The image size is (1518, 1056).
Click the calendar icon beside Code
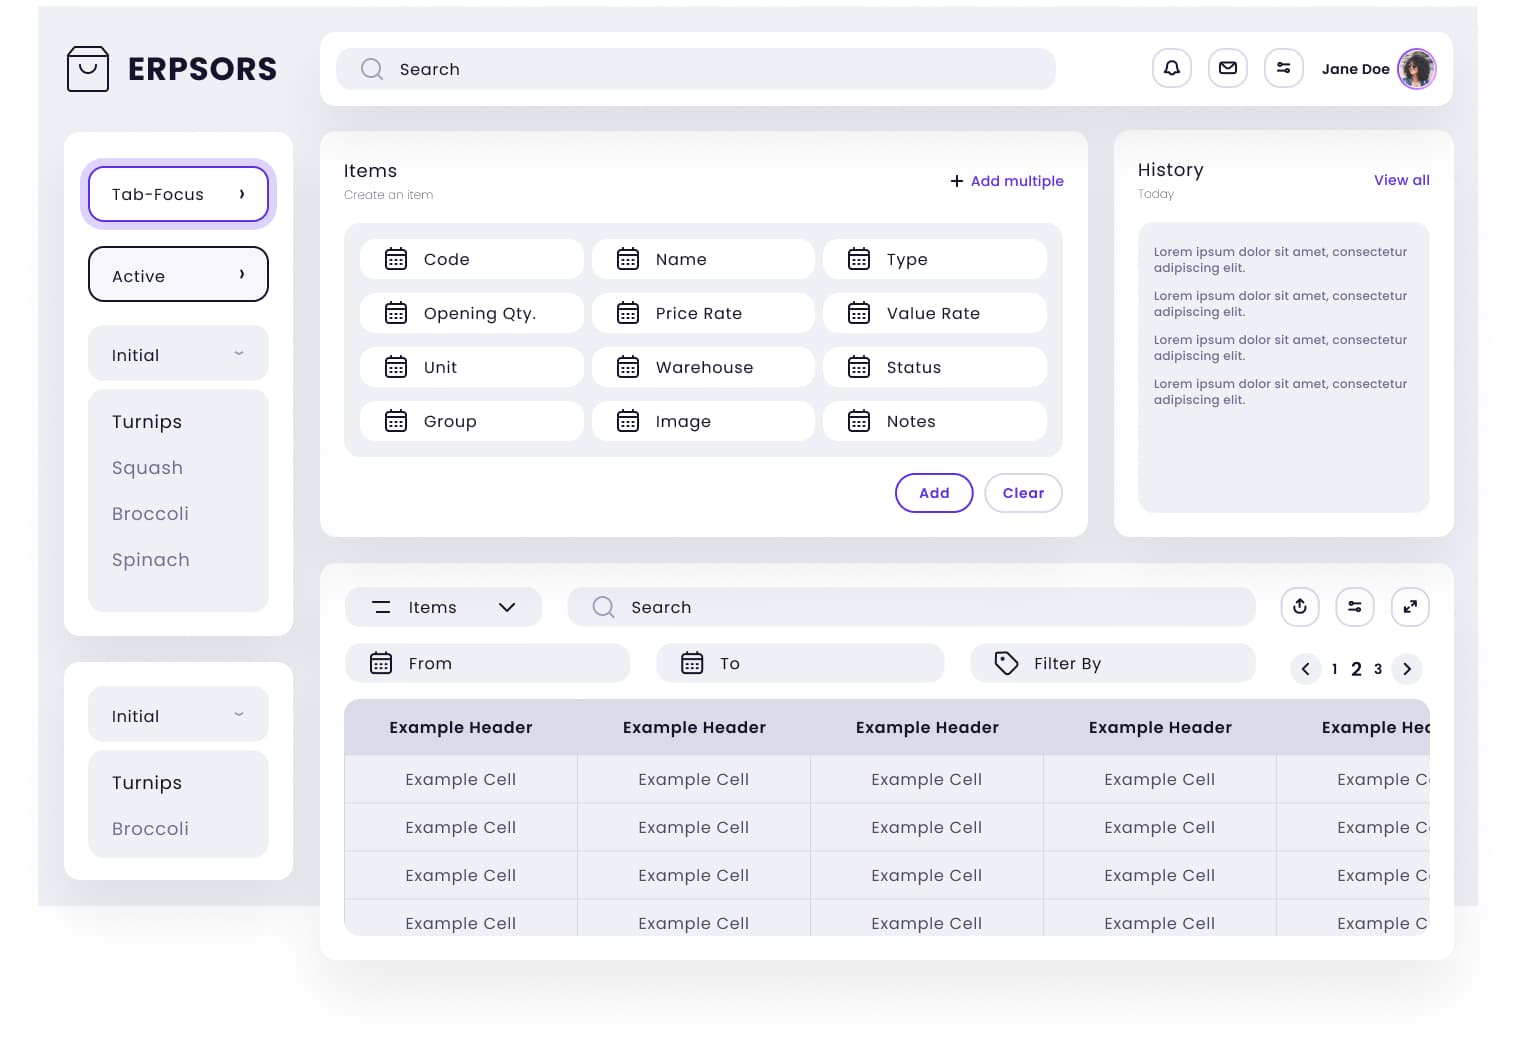pyautogui.click(x=396, y=259)
